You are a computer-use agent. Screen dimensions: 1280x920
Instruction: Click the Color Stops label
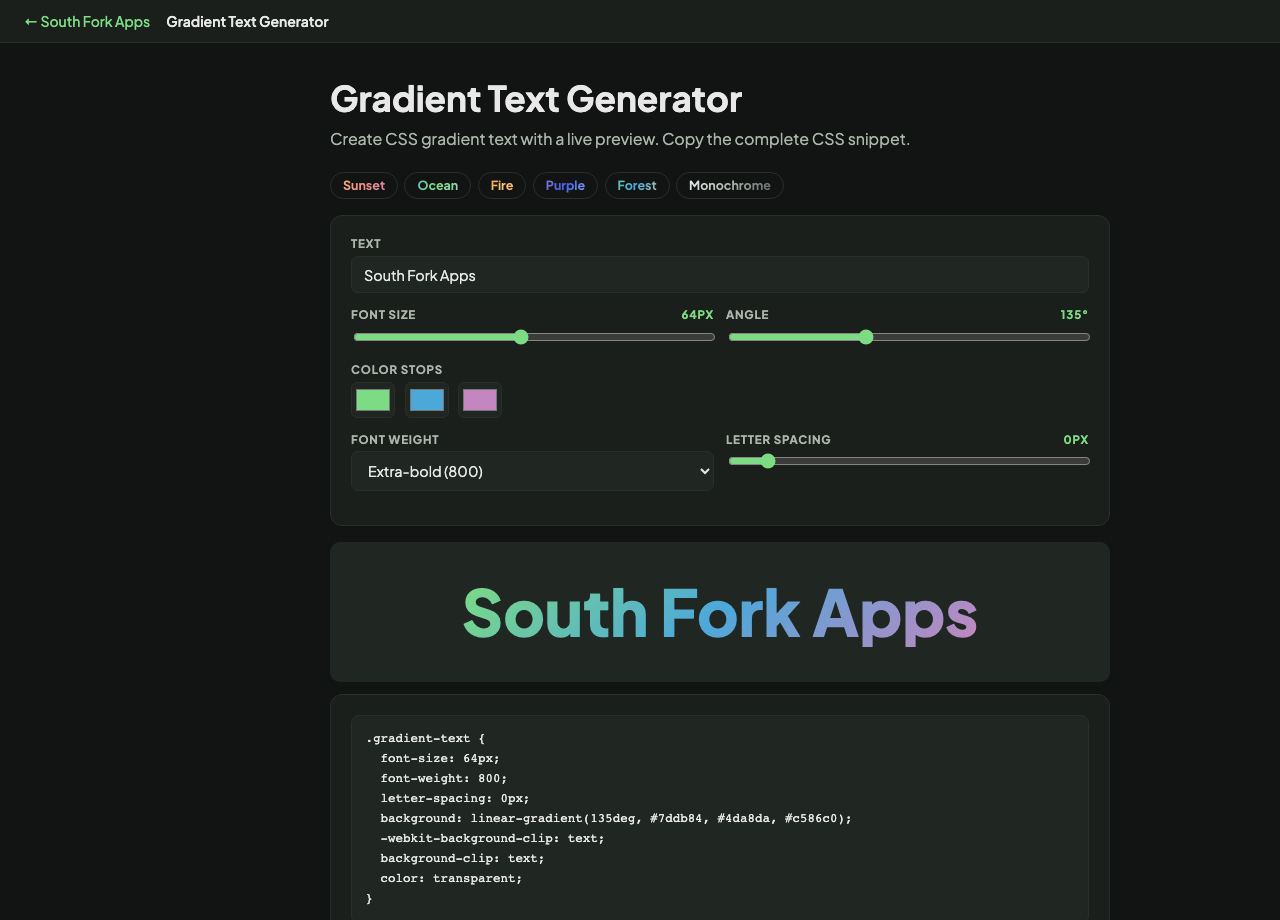tap(396, 370)
